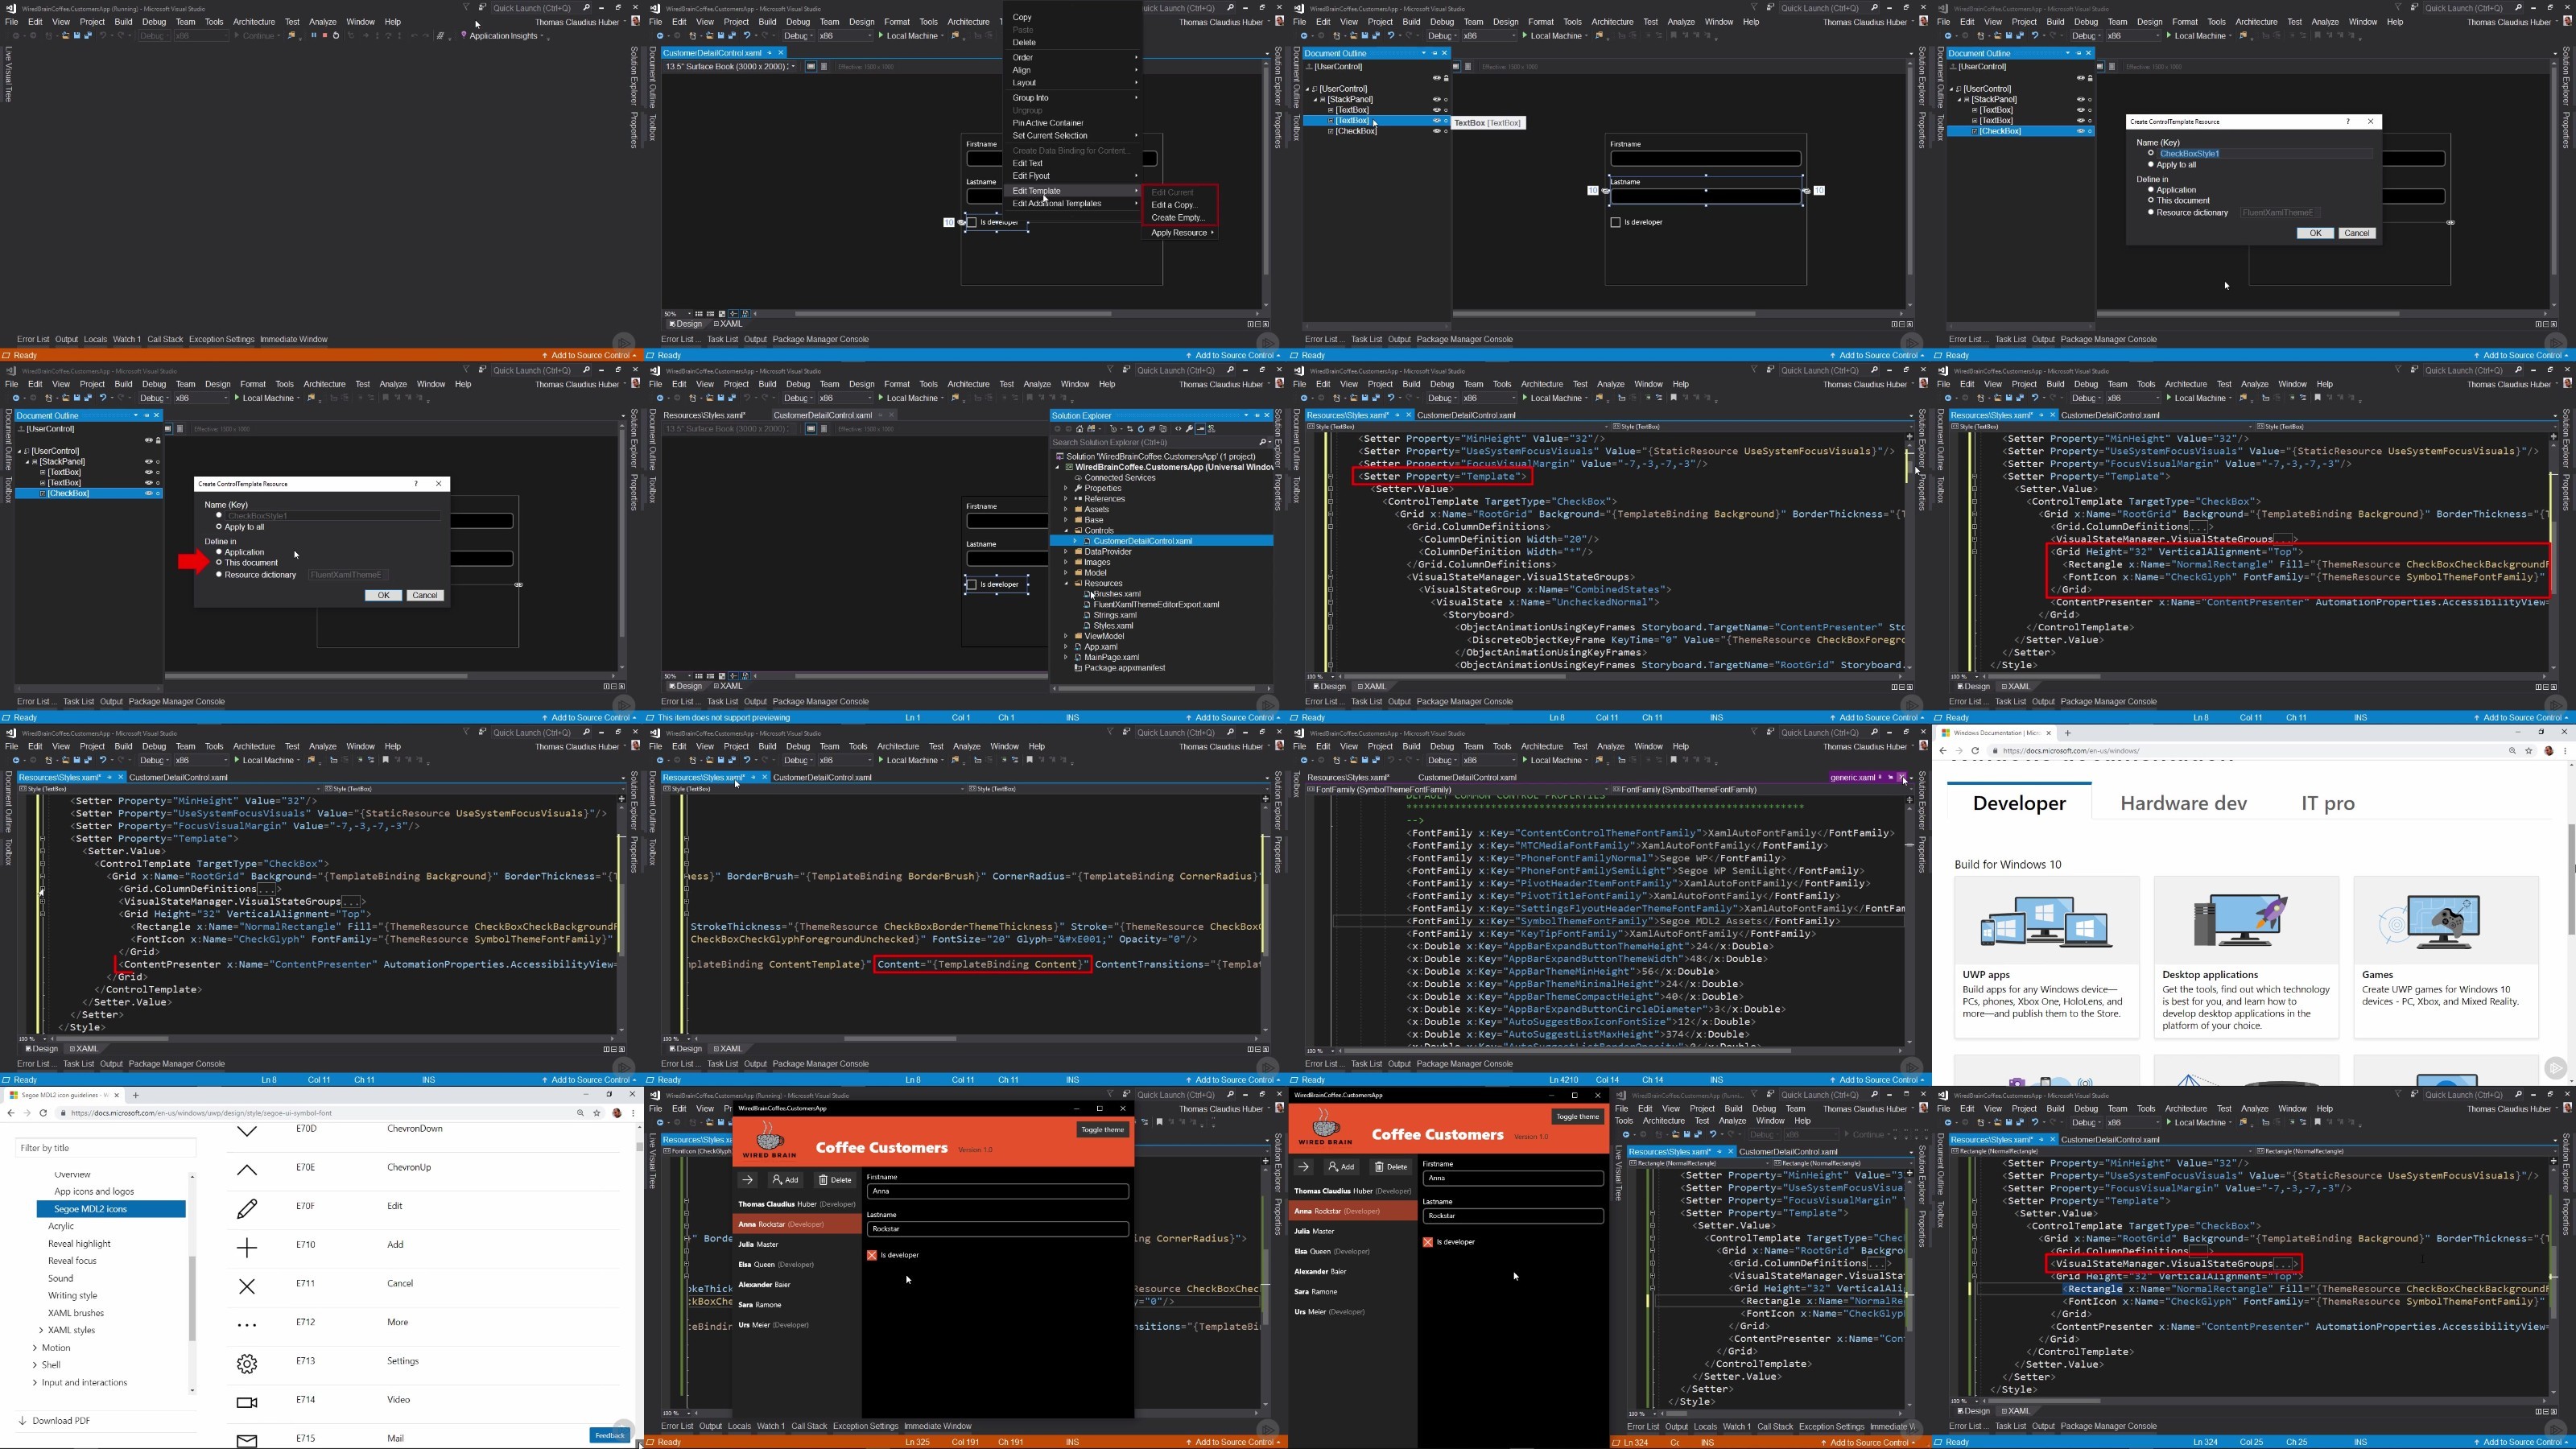Select 'This document' radio beside the red arrow
This screenshot has height=1449, width=2576.
pos(219,563)
